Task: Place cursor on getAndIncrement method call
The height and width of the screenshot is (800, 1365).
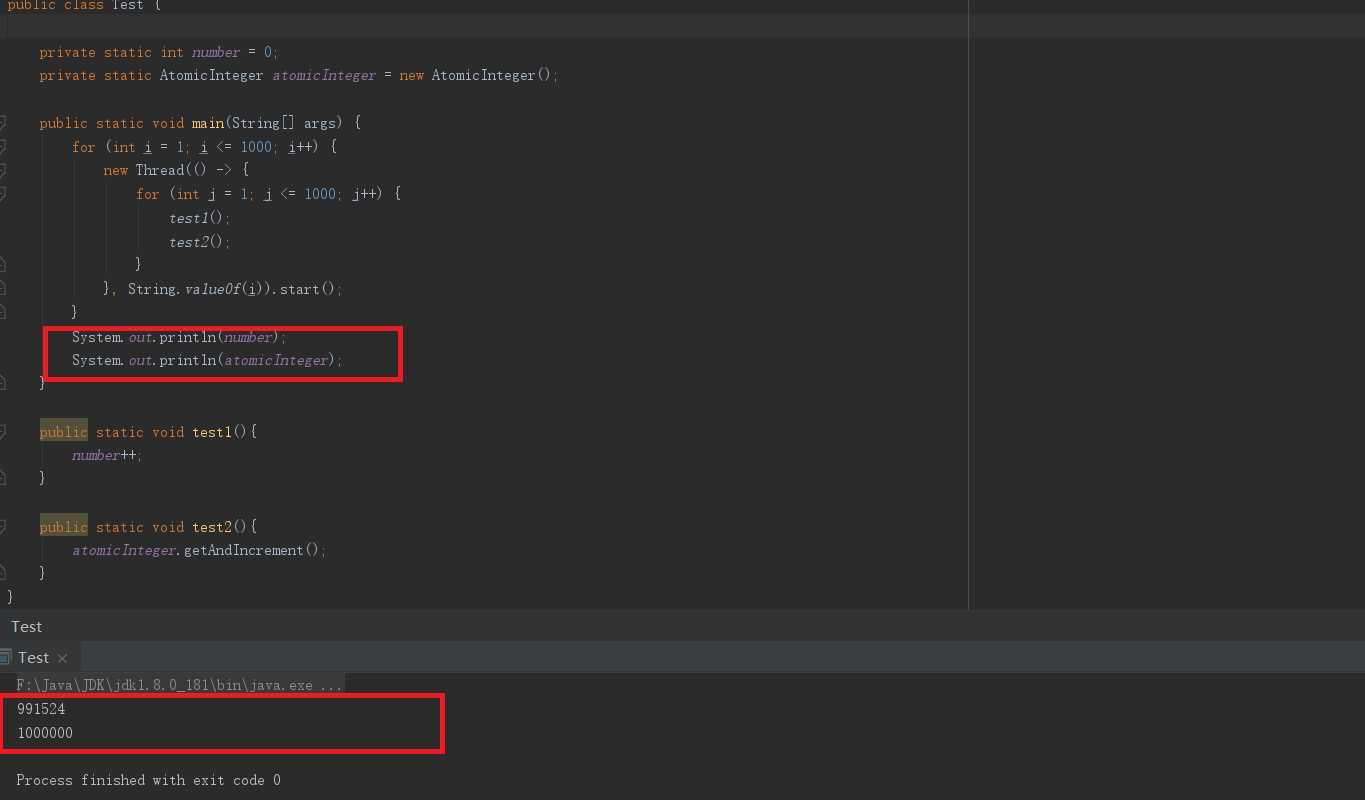Action: coord(243,550)
